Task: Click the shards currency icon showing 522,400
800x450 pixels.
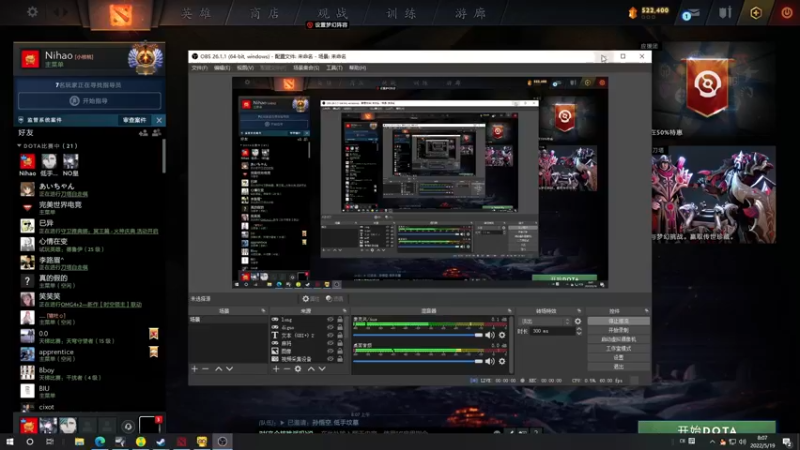Action: tap(633, 13)
